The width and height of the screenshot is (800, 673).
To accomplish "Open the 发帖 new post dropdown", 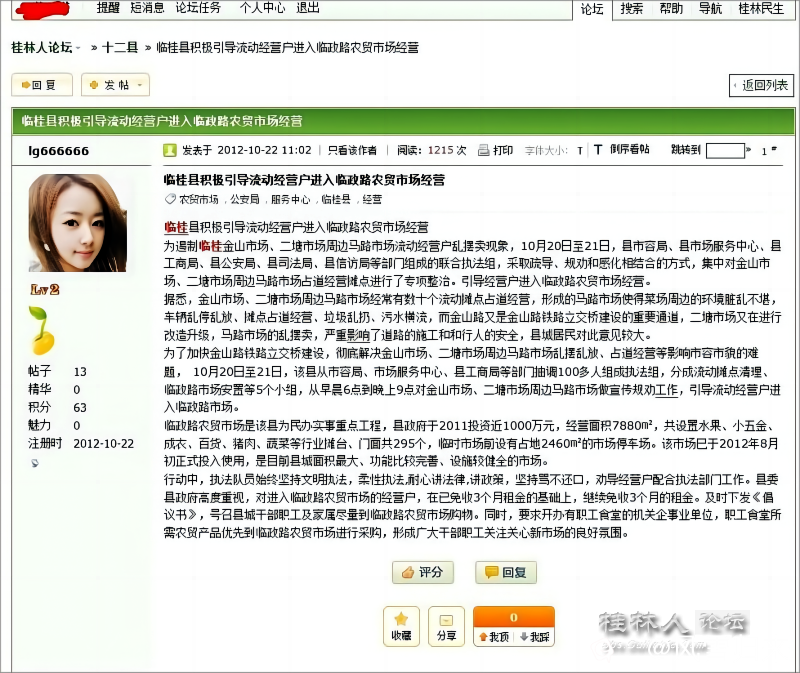I will 108,85.
